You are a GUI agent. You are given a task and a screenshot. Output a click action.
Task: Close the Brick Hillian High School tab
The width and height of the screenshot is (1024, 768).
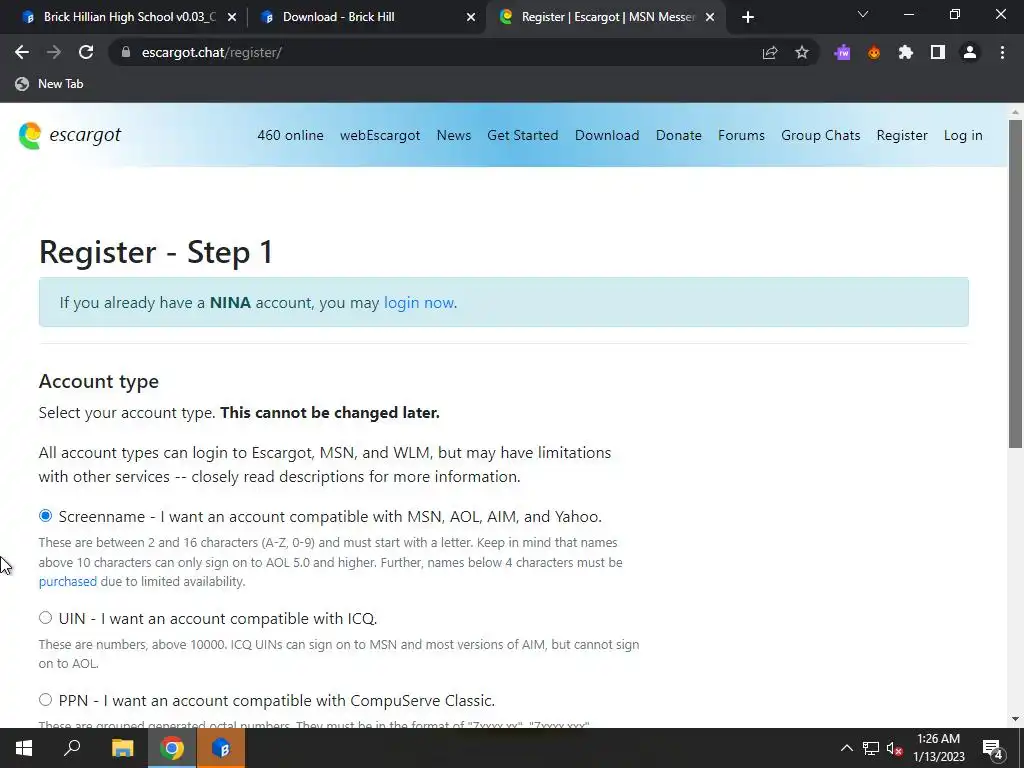pos(231,17)
